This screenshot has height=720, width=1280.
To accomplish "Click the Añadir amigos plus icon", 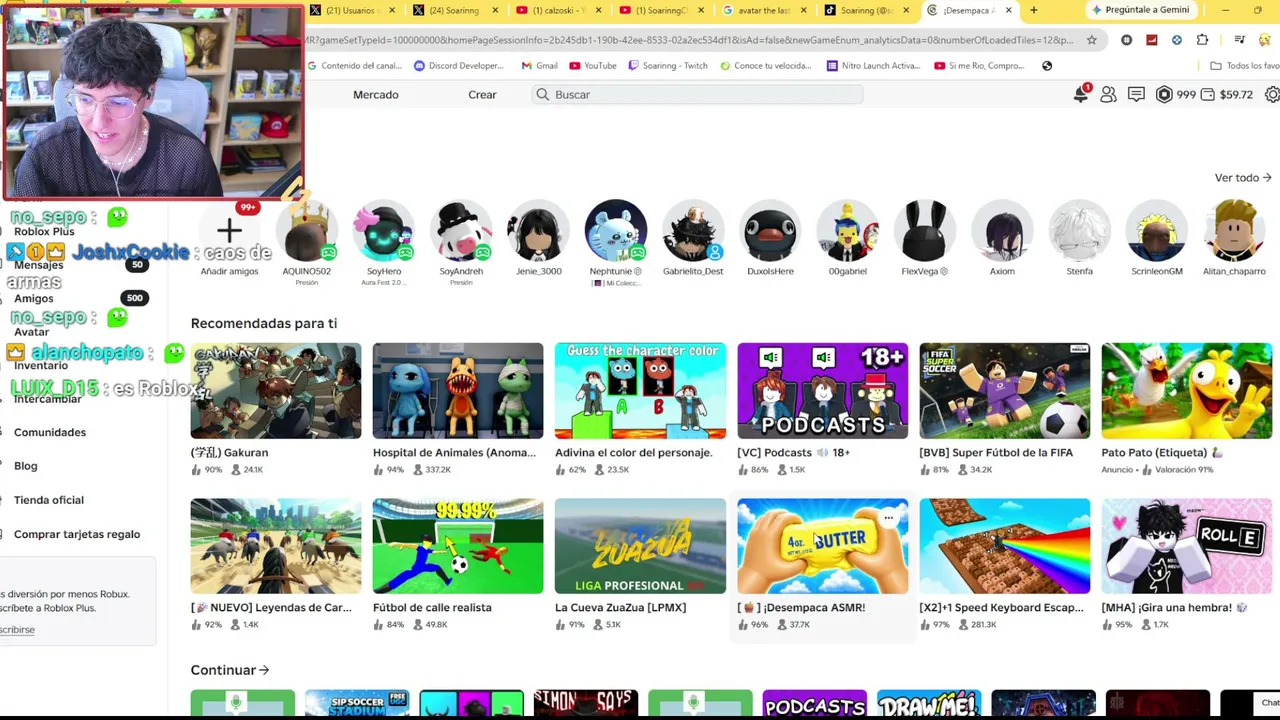I will tap(229, 232).
